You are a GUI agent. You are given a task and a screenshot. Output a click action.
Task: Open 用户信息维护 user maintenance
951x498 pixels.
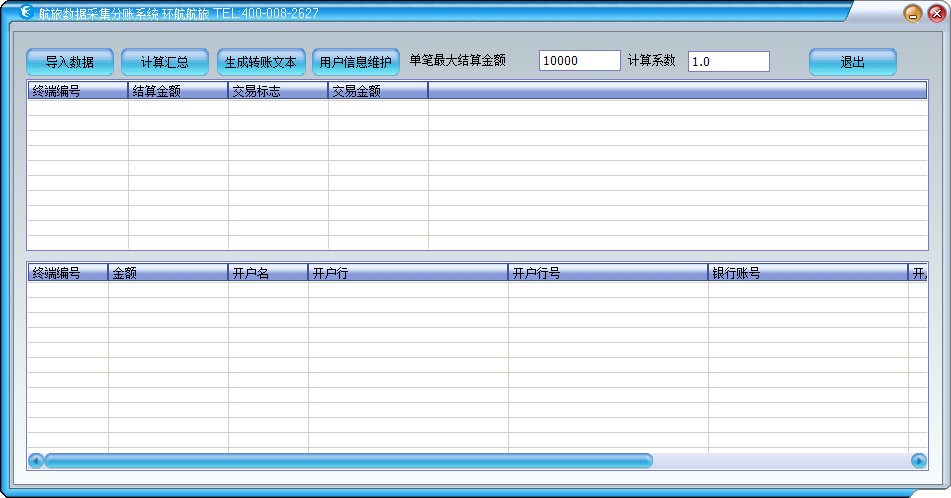click(x=355, y=62)
